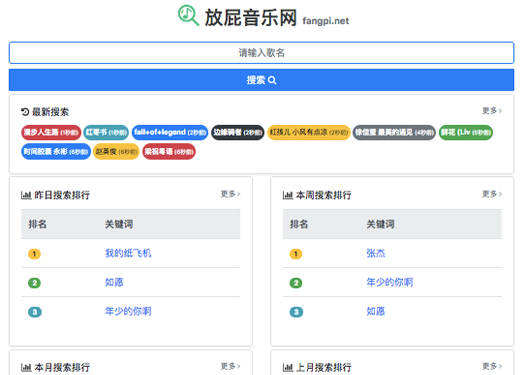Click the bar chart icon beside 上月搜索排行
This screenshot has width=523, height=375.
click(x=288, y=368)
